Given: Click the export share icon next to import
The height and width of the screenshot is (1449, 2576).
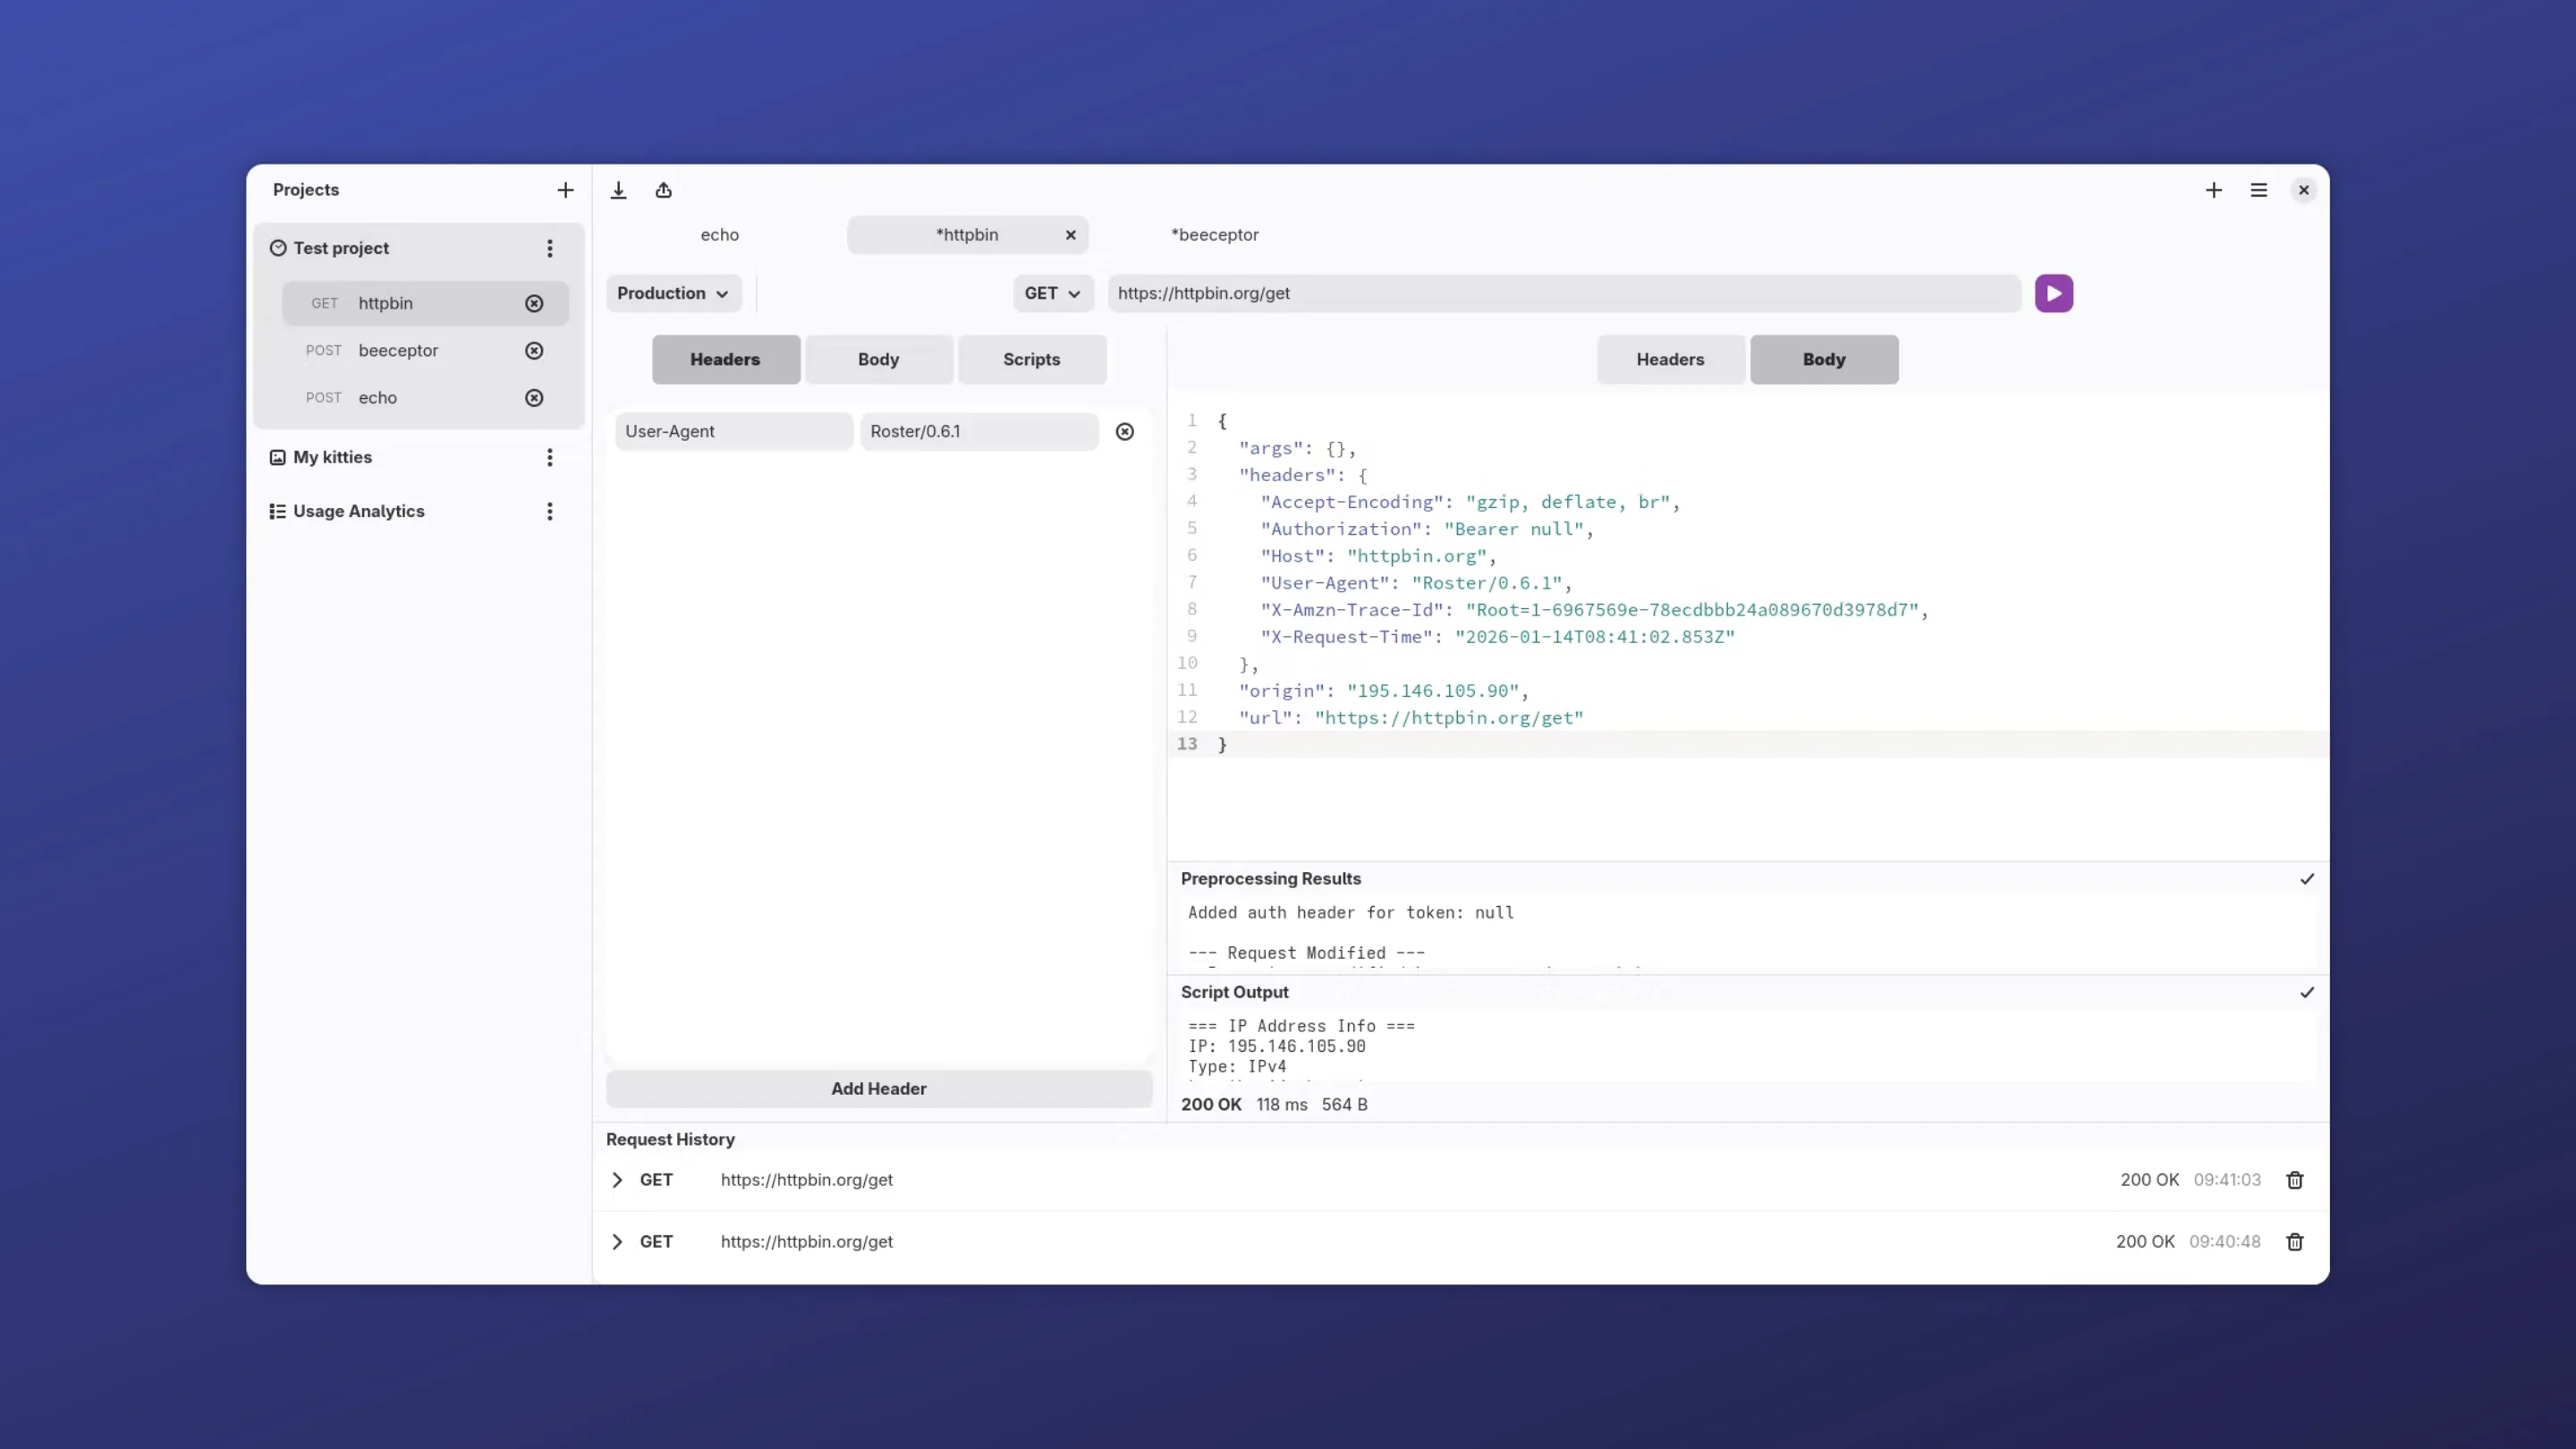Looking at the screenshot, I should (x=663, y=190).
